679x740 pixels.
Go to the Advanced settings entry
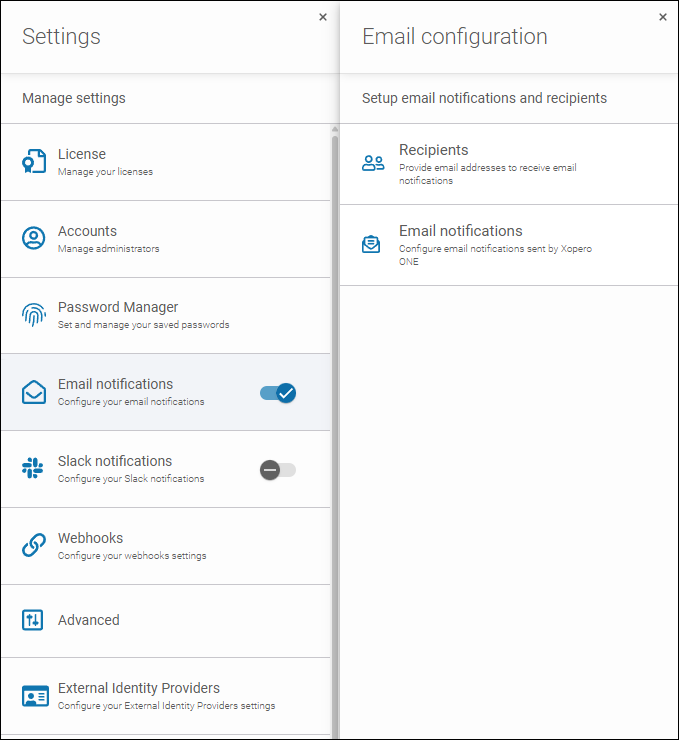[x=165, y=621]
